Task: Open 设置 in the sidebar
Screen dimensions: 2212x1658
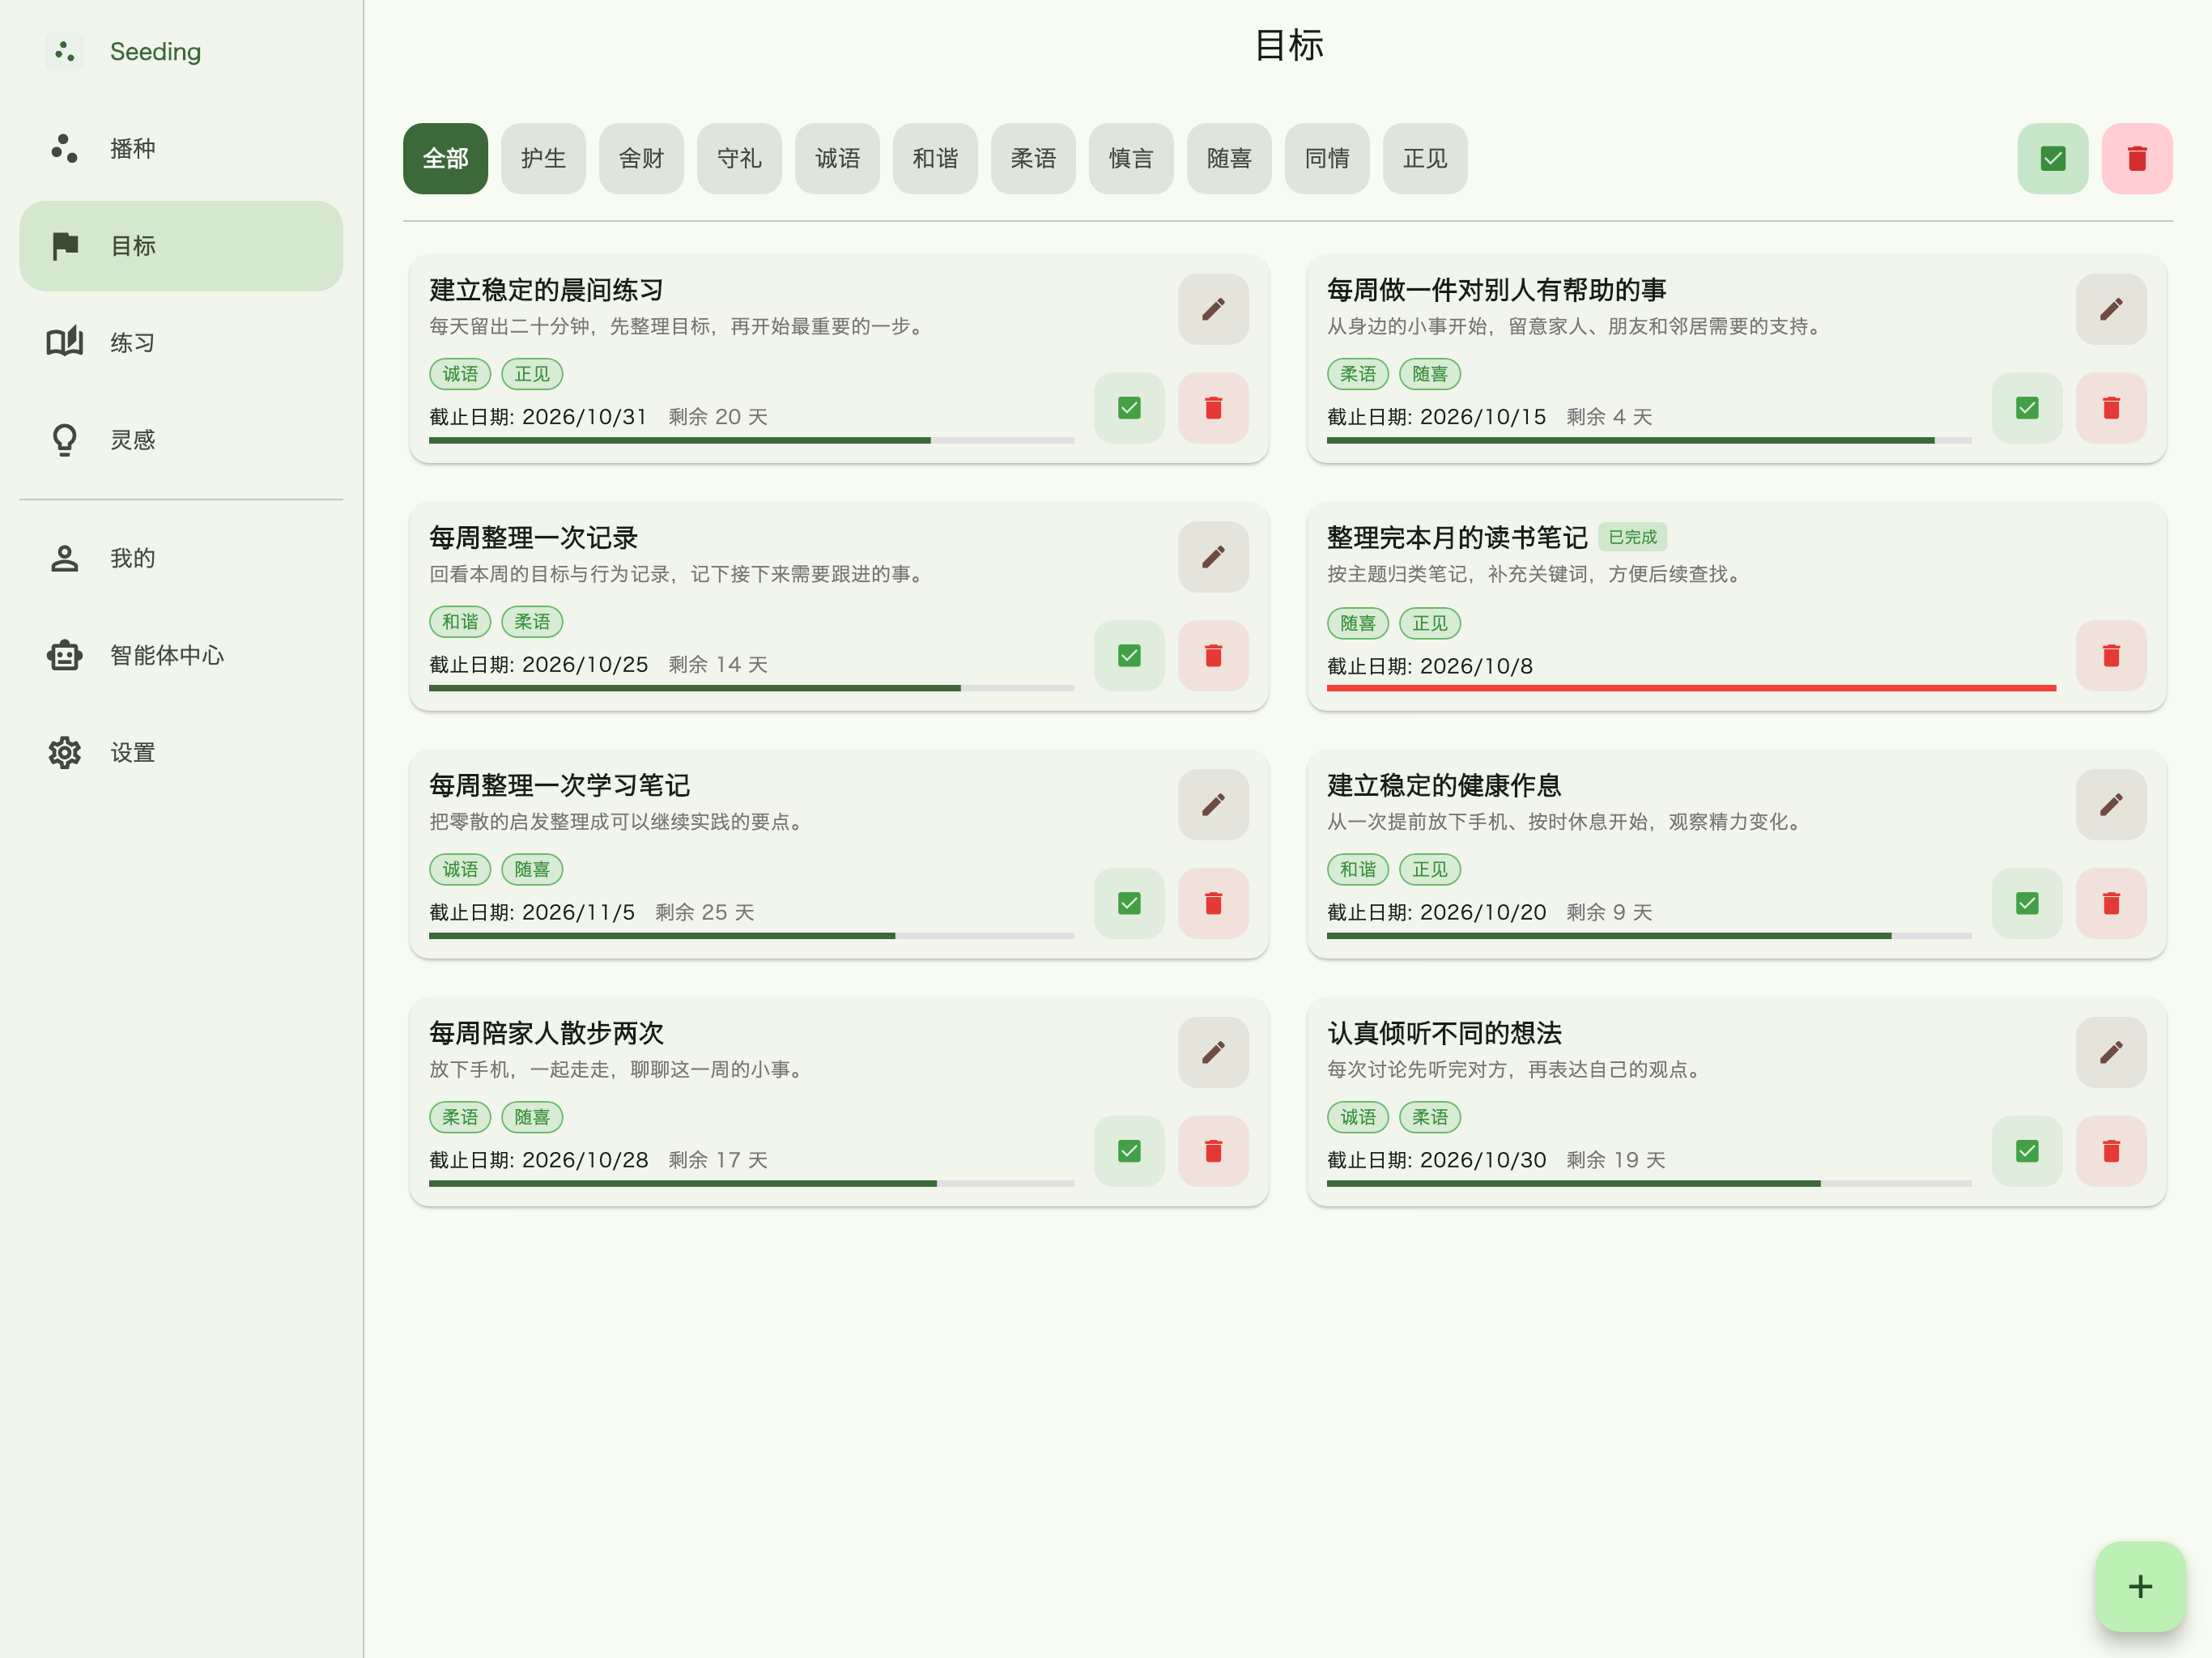Action: click(181, 752)
